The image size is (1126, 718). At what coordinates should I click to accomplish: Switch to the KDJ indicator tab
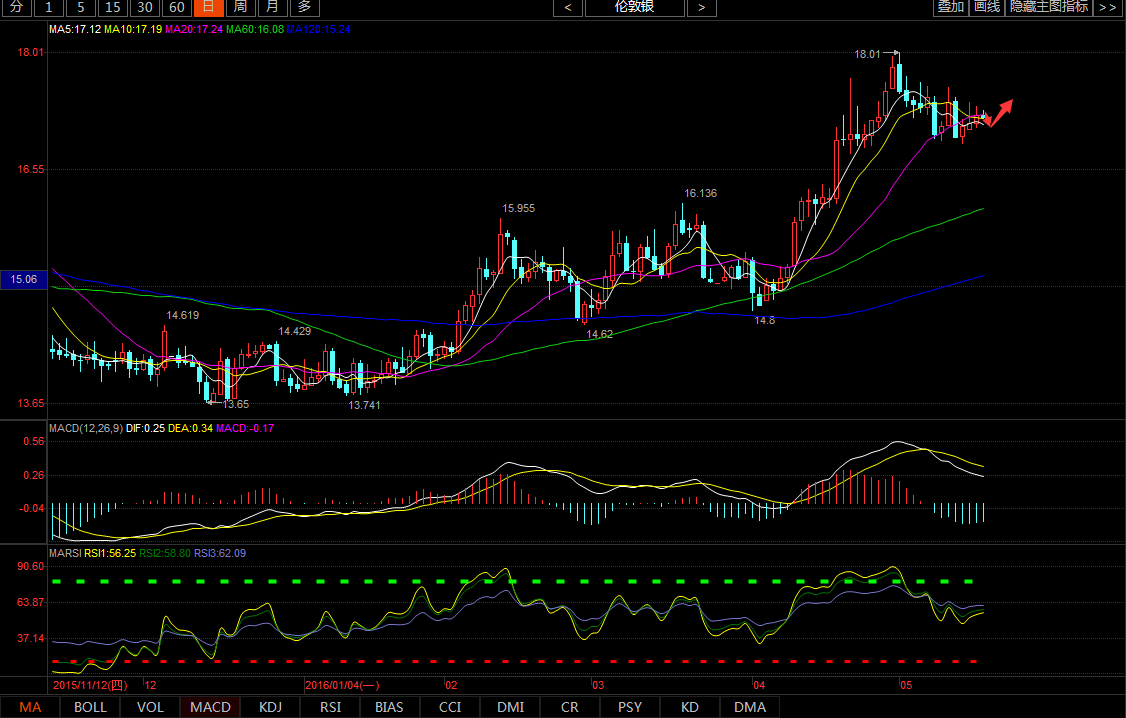click(270, 707)
